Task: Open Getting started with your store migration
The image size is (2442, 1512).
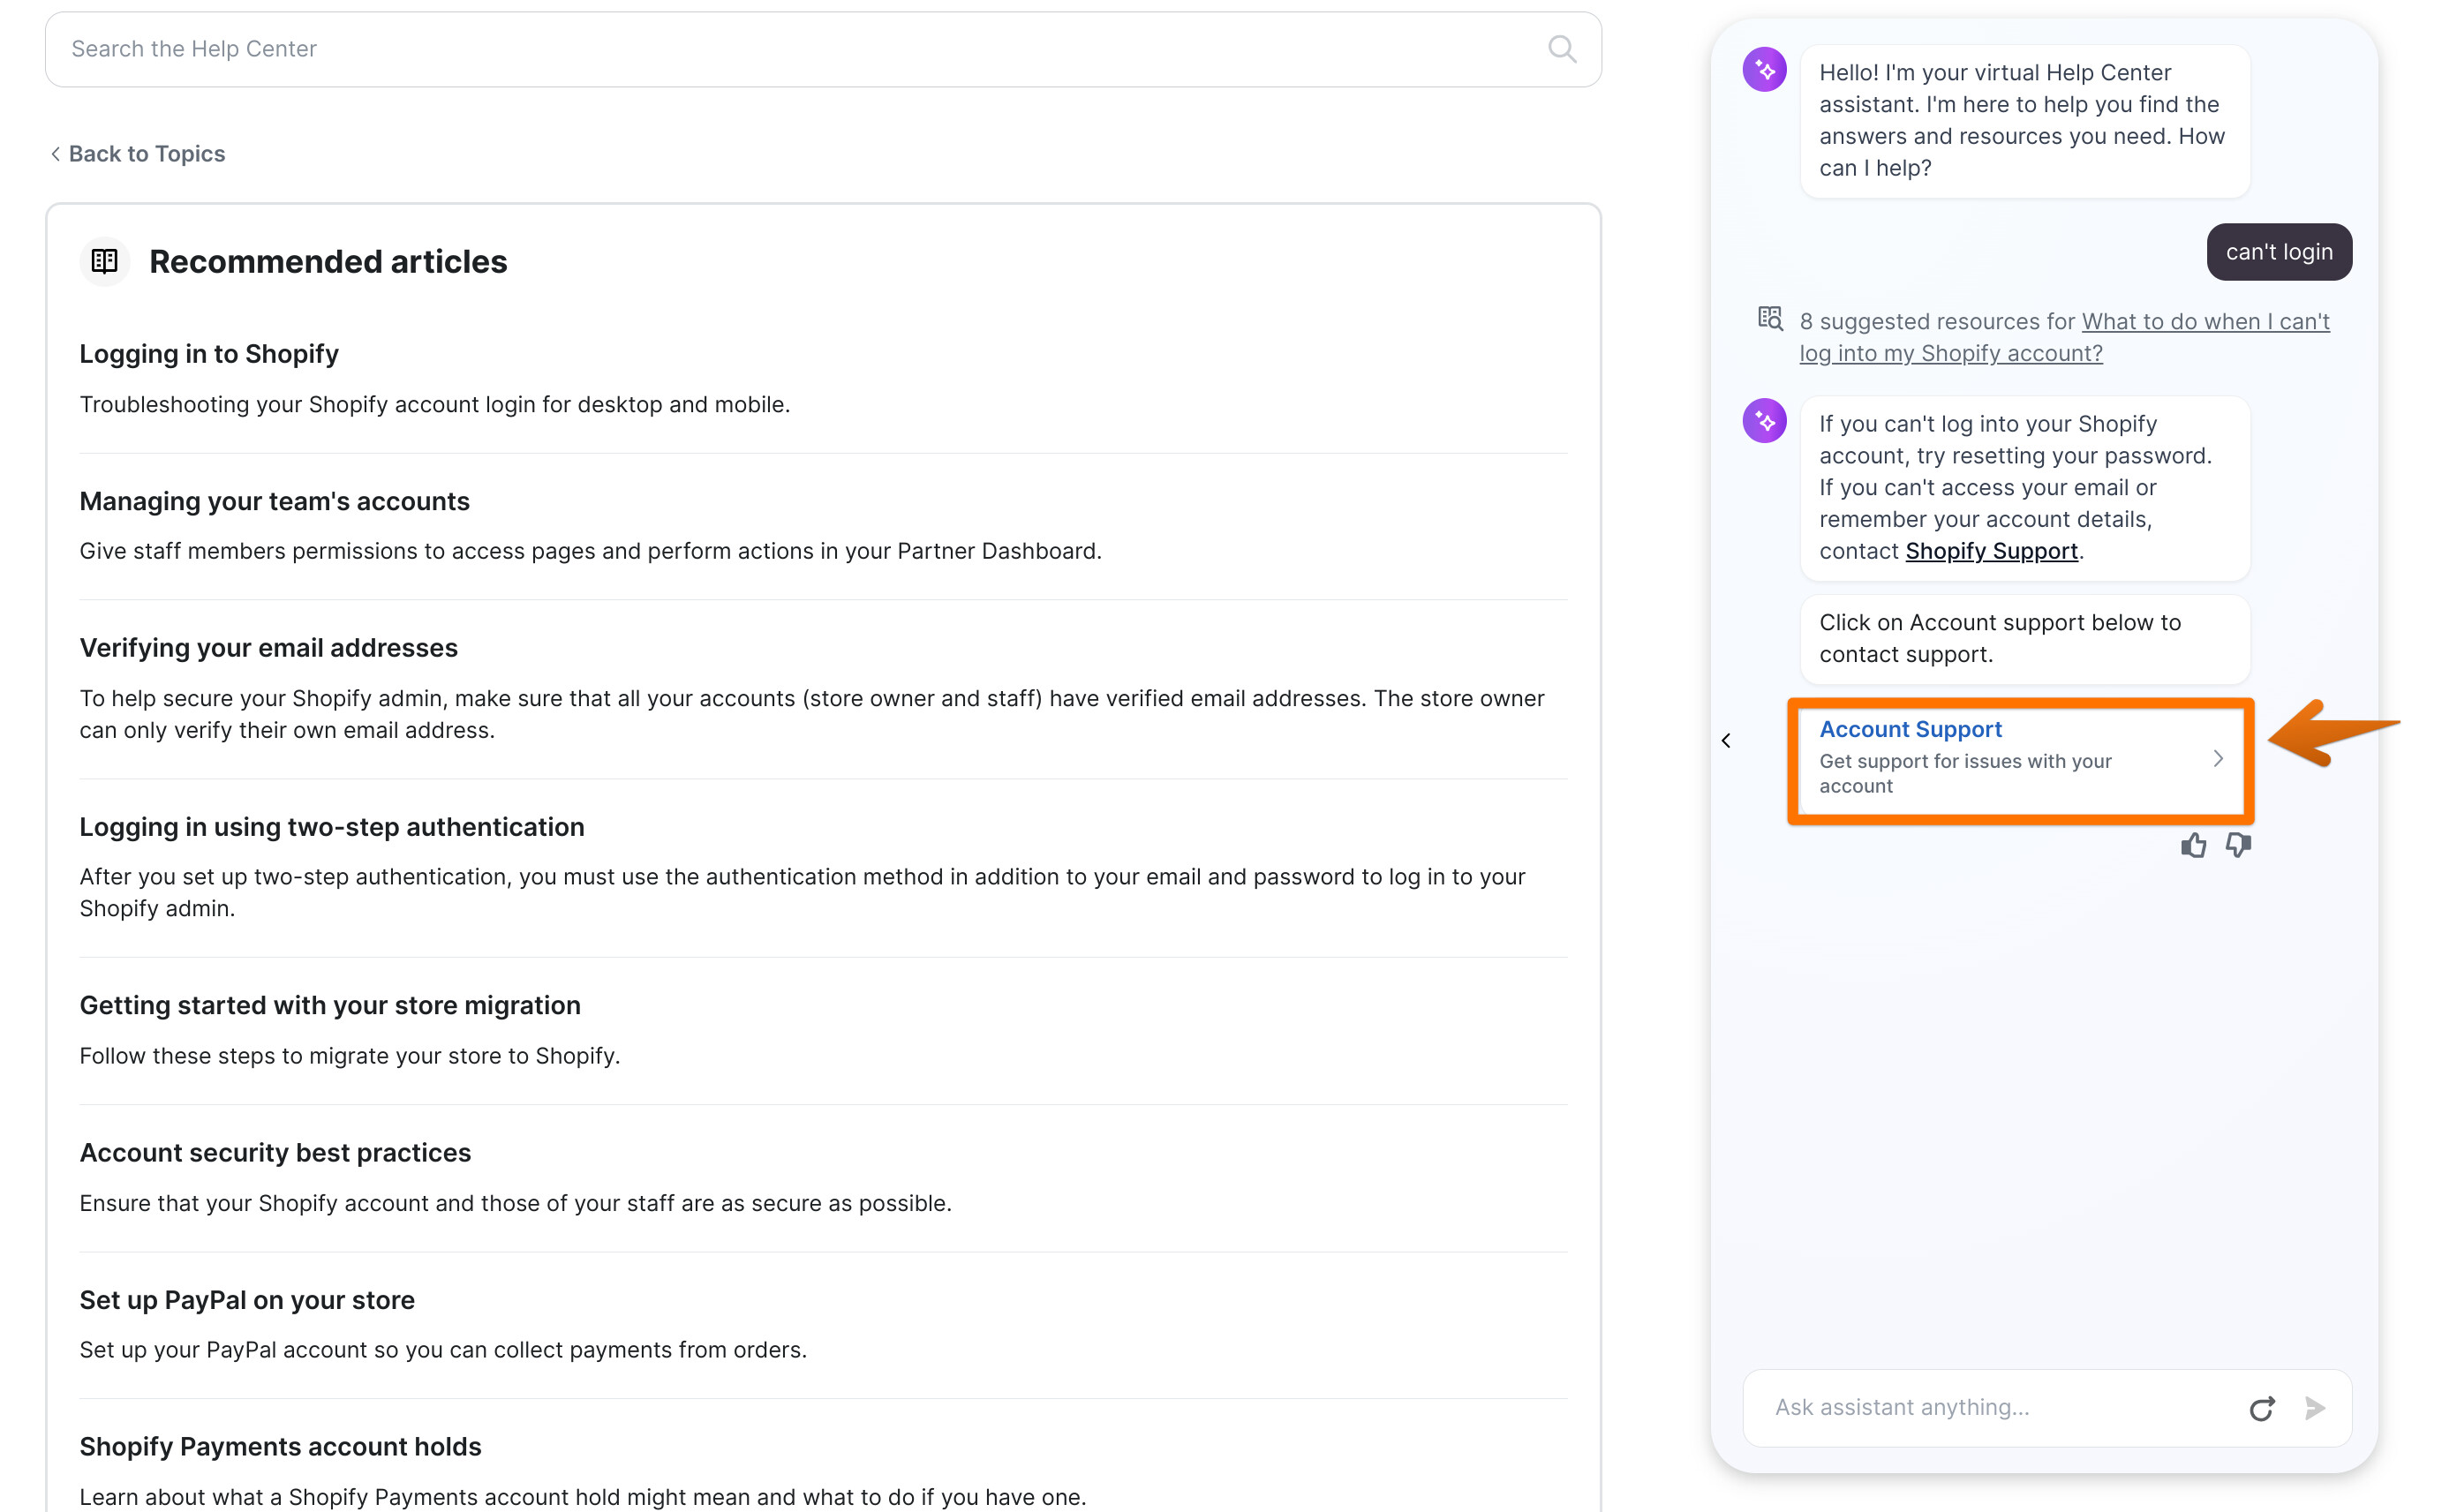Action: [330, 1005]
